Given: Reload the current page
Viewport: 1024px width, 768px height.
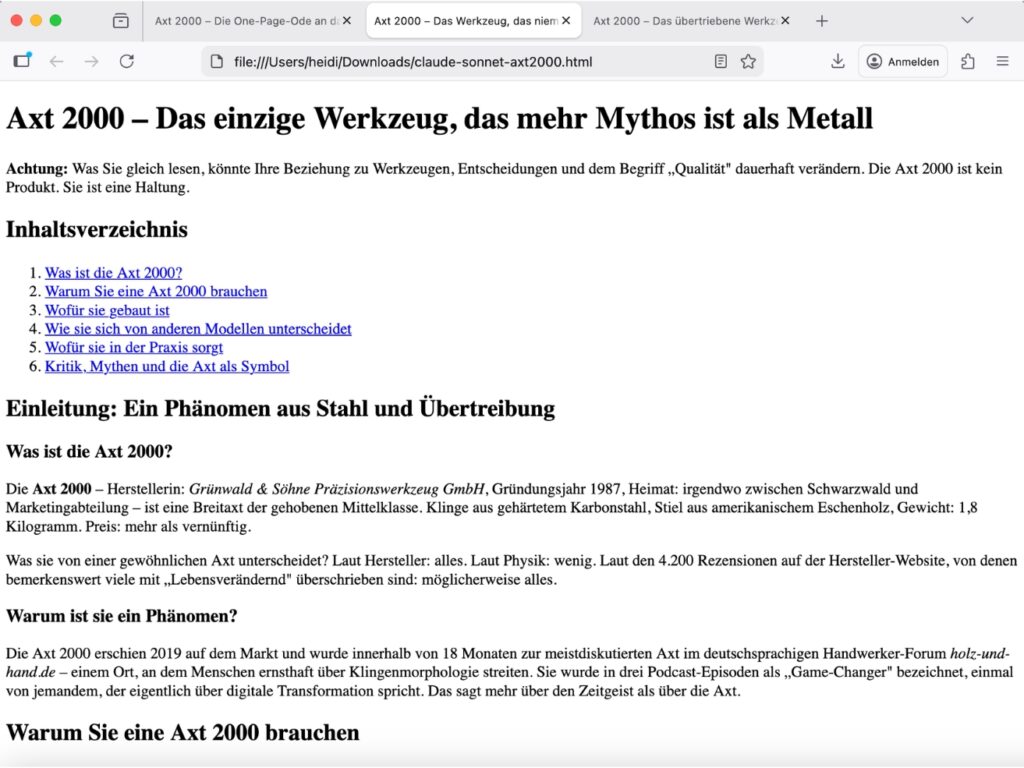Looking at the screenshot, I should (x=127, y=61).
